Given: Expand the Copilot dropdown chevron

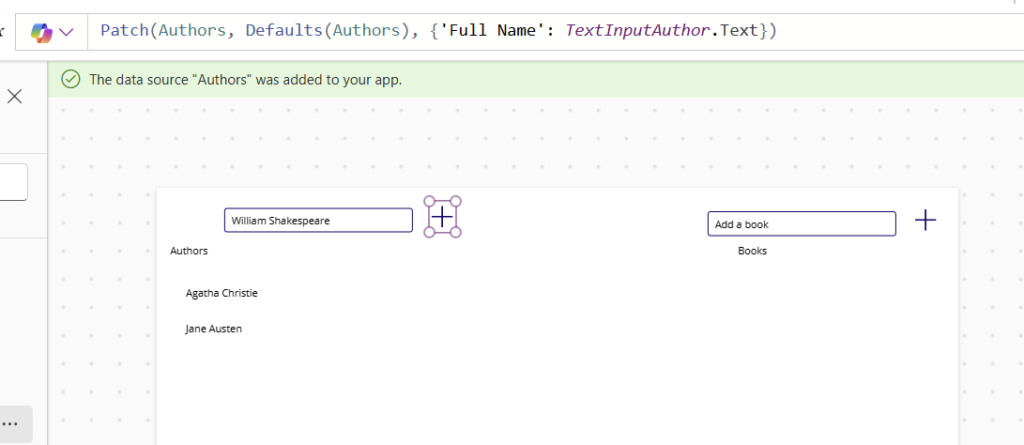Looking at the screenshot, I should coord(67,32).
